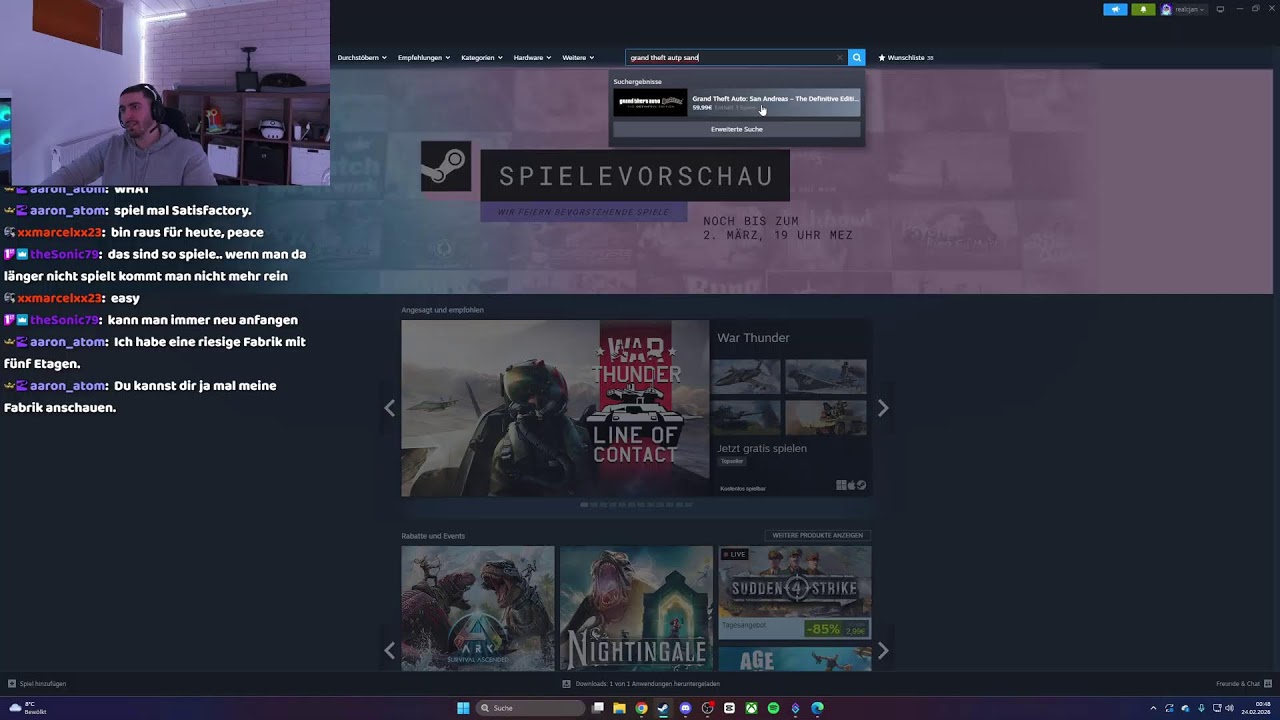Open Microsoft Edge from taskbar
Viewport: 1280px width, 720px height.
click(x=817, y=708)
